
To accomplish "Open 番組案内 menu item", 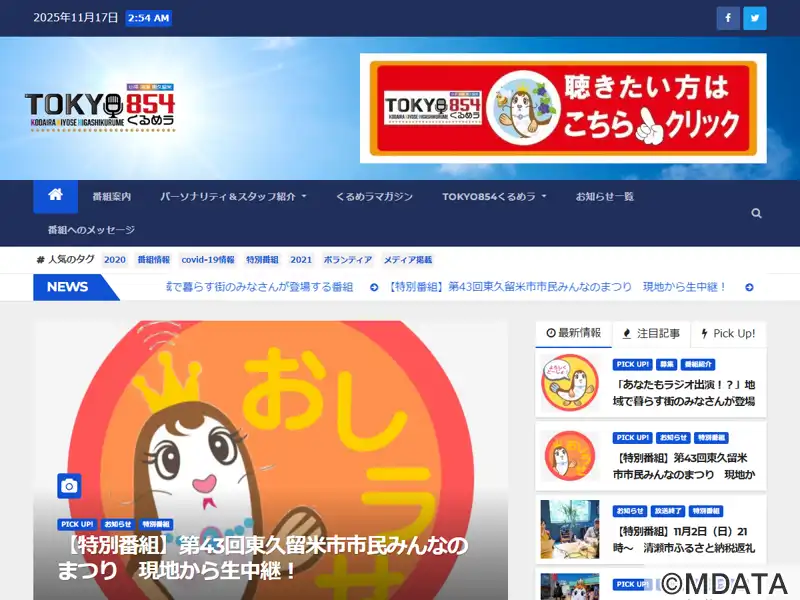I will [x=112, y=196].
